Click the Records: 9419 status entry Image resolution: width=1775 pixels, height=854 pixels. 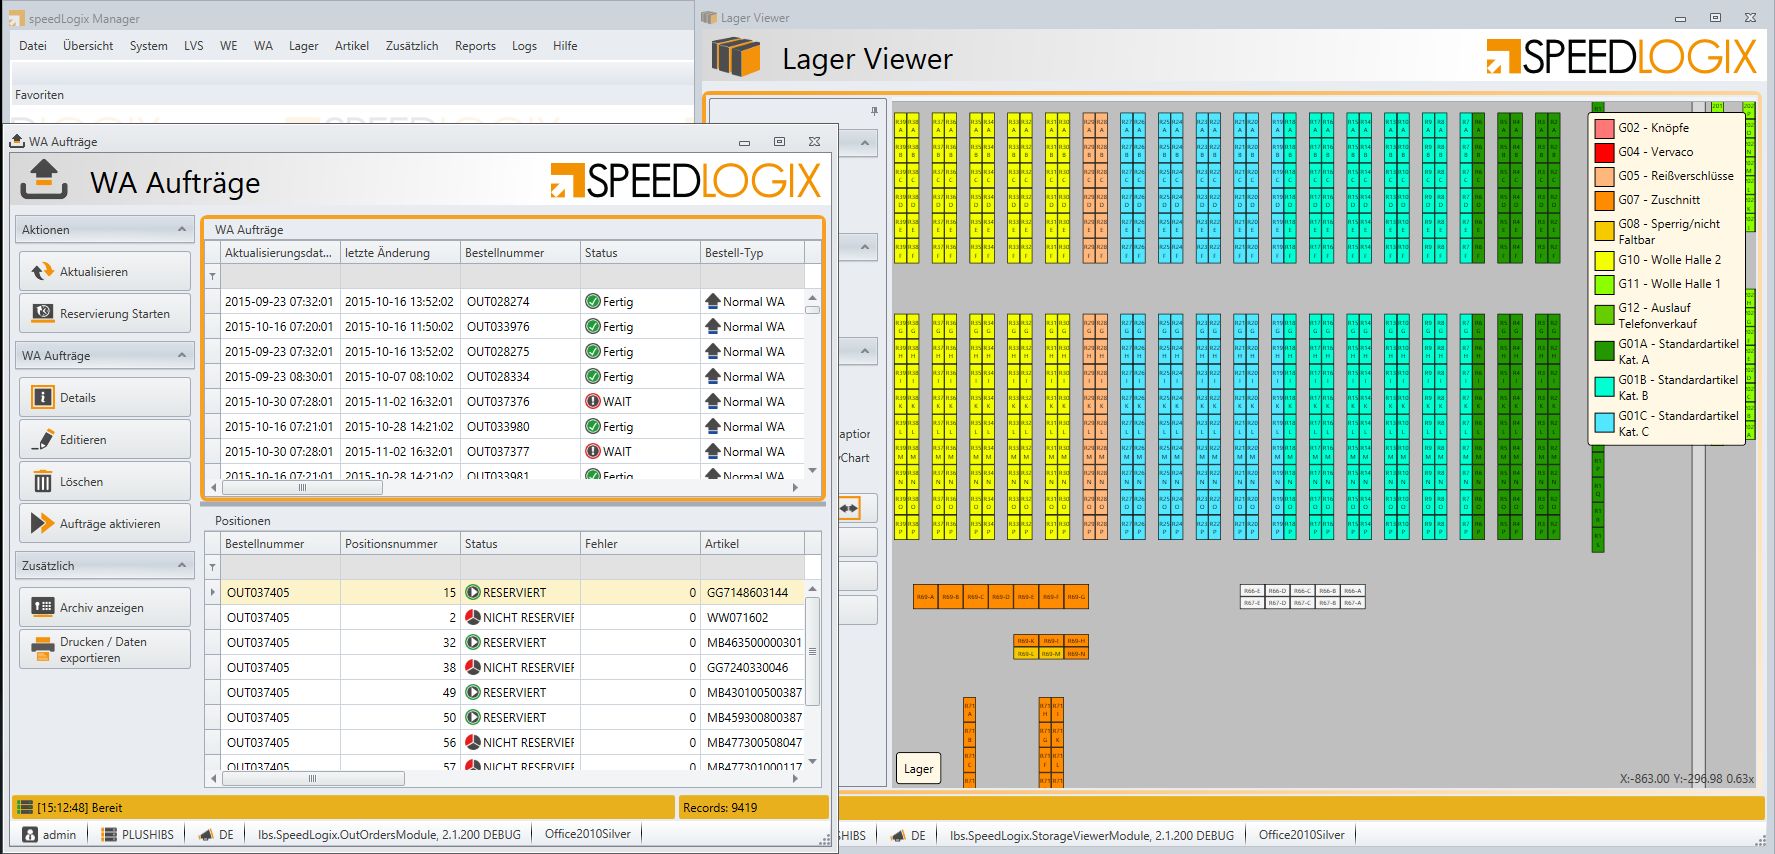753,807
